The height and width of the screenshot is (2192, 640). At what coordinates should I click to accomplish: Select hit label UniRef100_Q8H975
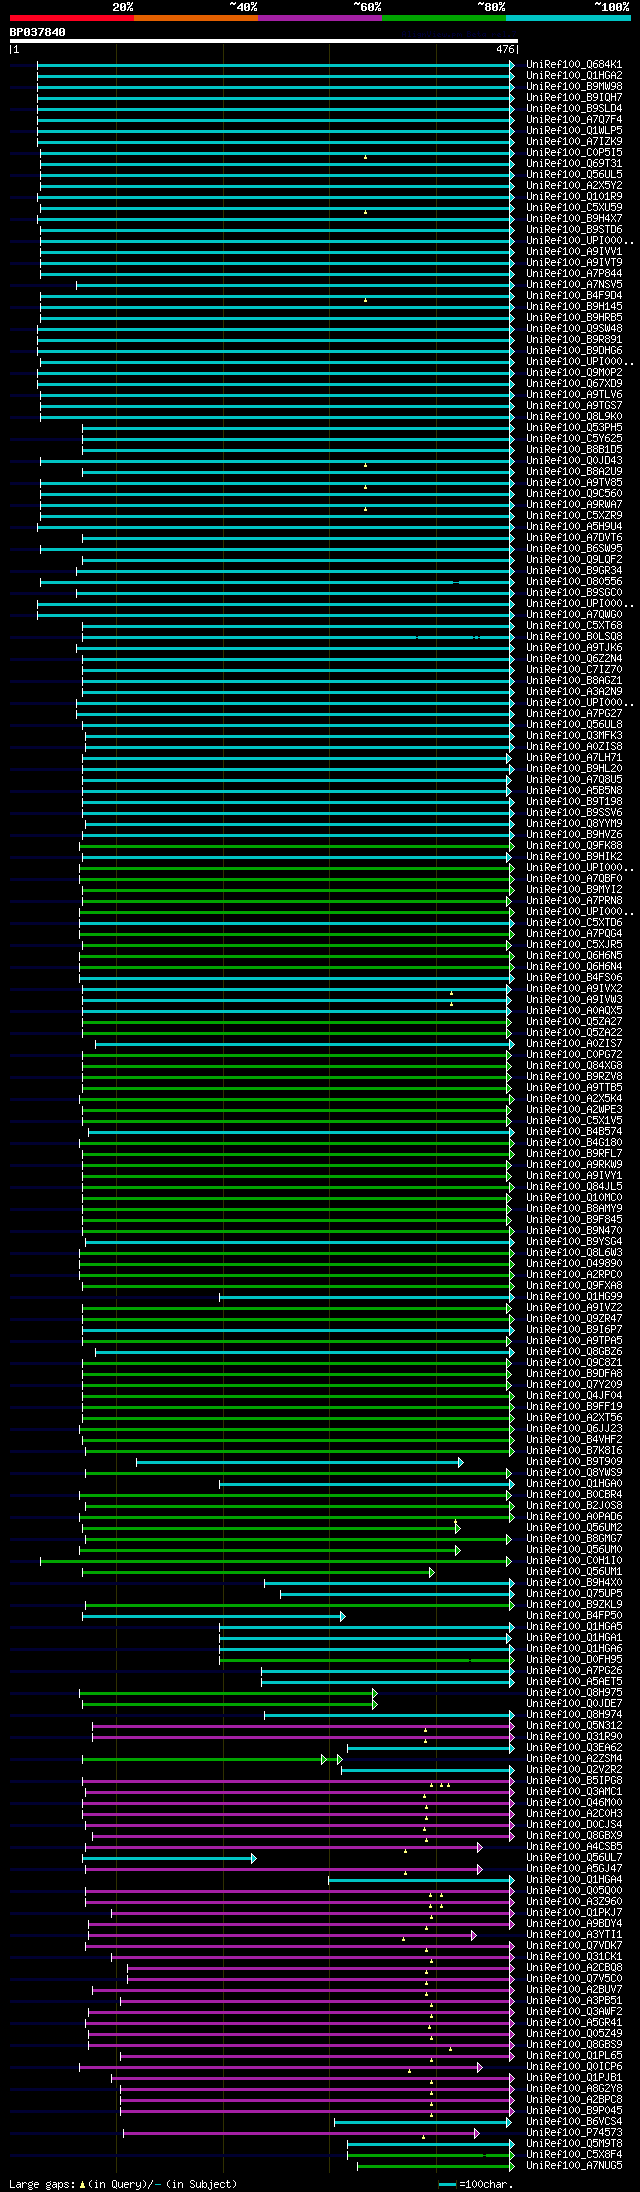pos(574,1692)
